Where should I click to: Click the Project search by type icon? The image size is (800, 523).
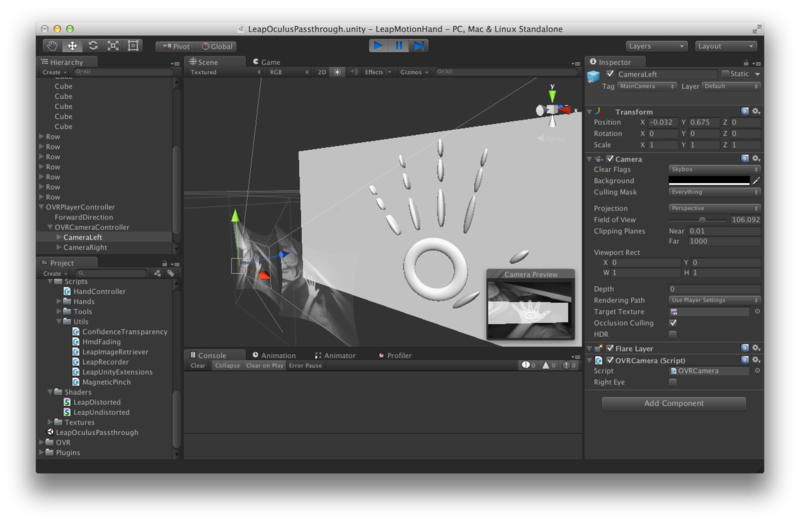pyautogui.click(x=157, y=273)
